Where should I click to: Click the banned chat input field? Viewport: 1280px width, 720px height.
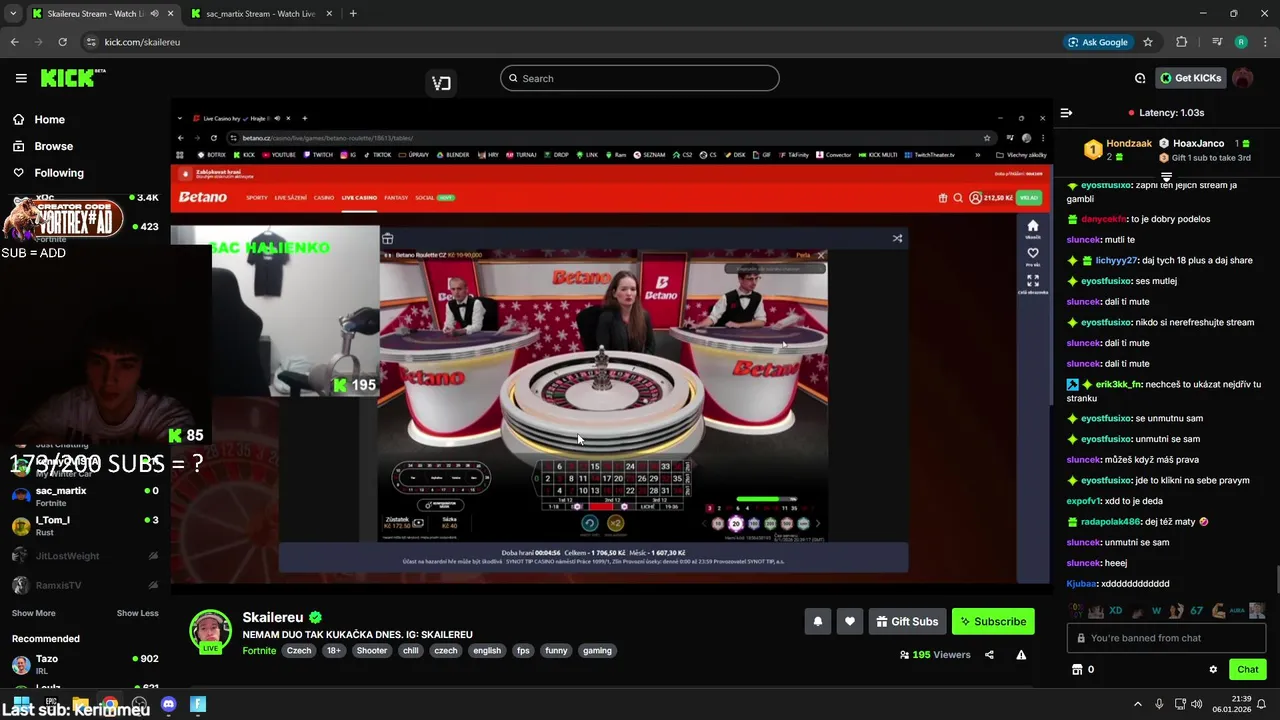click(1166, 638)
